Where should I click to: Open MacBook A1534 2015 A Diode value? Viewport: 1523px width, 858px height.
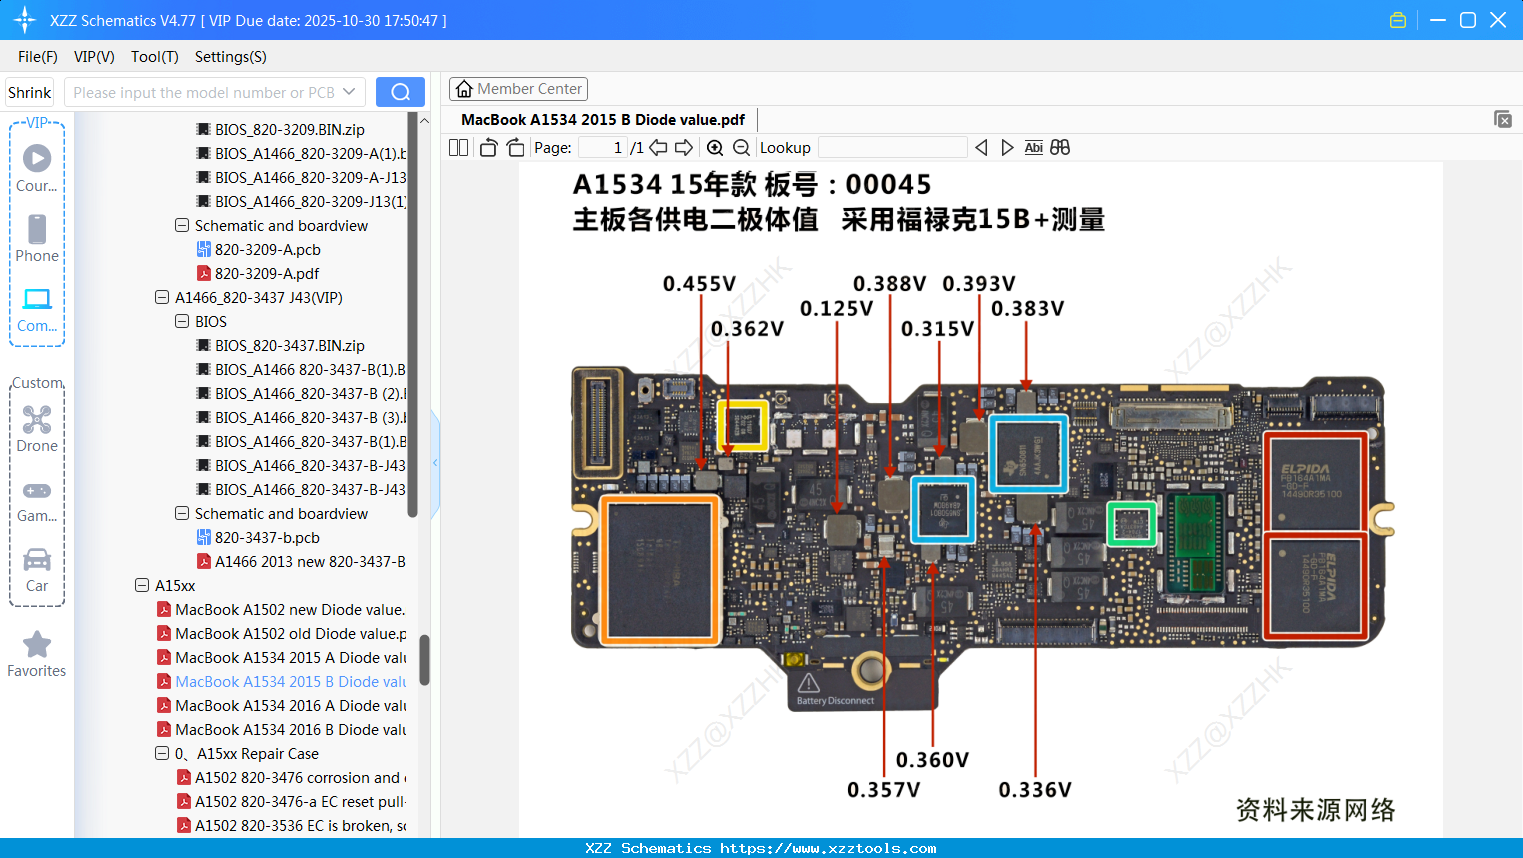click(x=281, y=658)
